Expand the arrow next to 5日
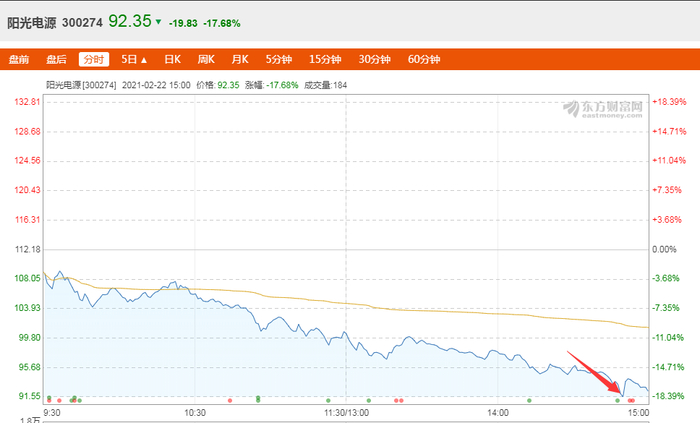This screenshot has height=423, width=700. point(144,60)
